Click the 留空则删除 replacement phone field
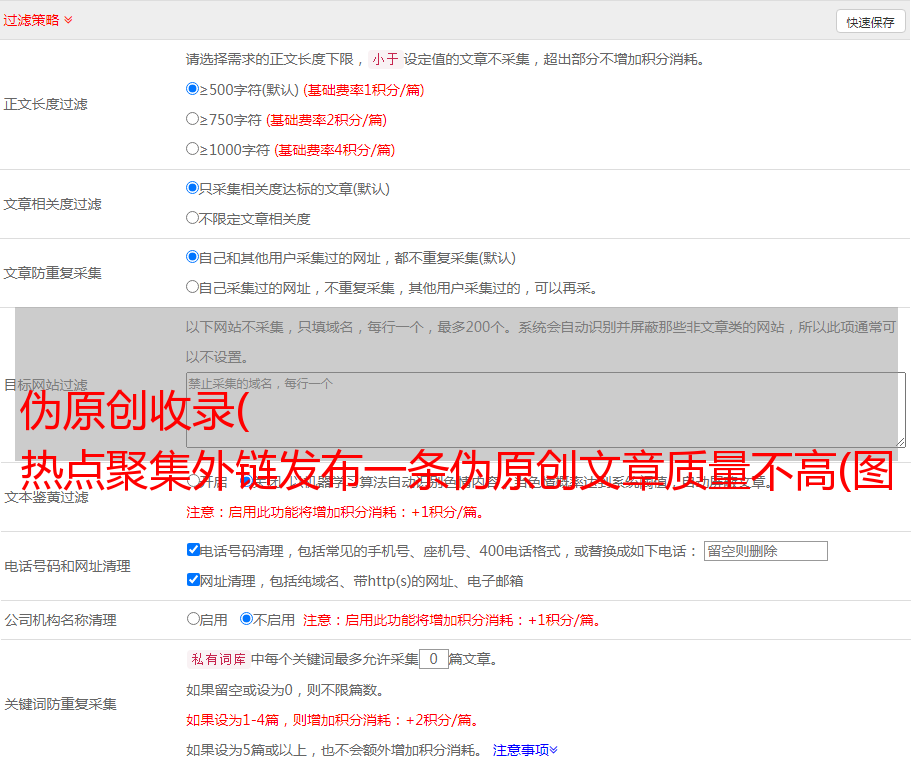 765,551
